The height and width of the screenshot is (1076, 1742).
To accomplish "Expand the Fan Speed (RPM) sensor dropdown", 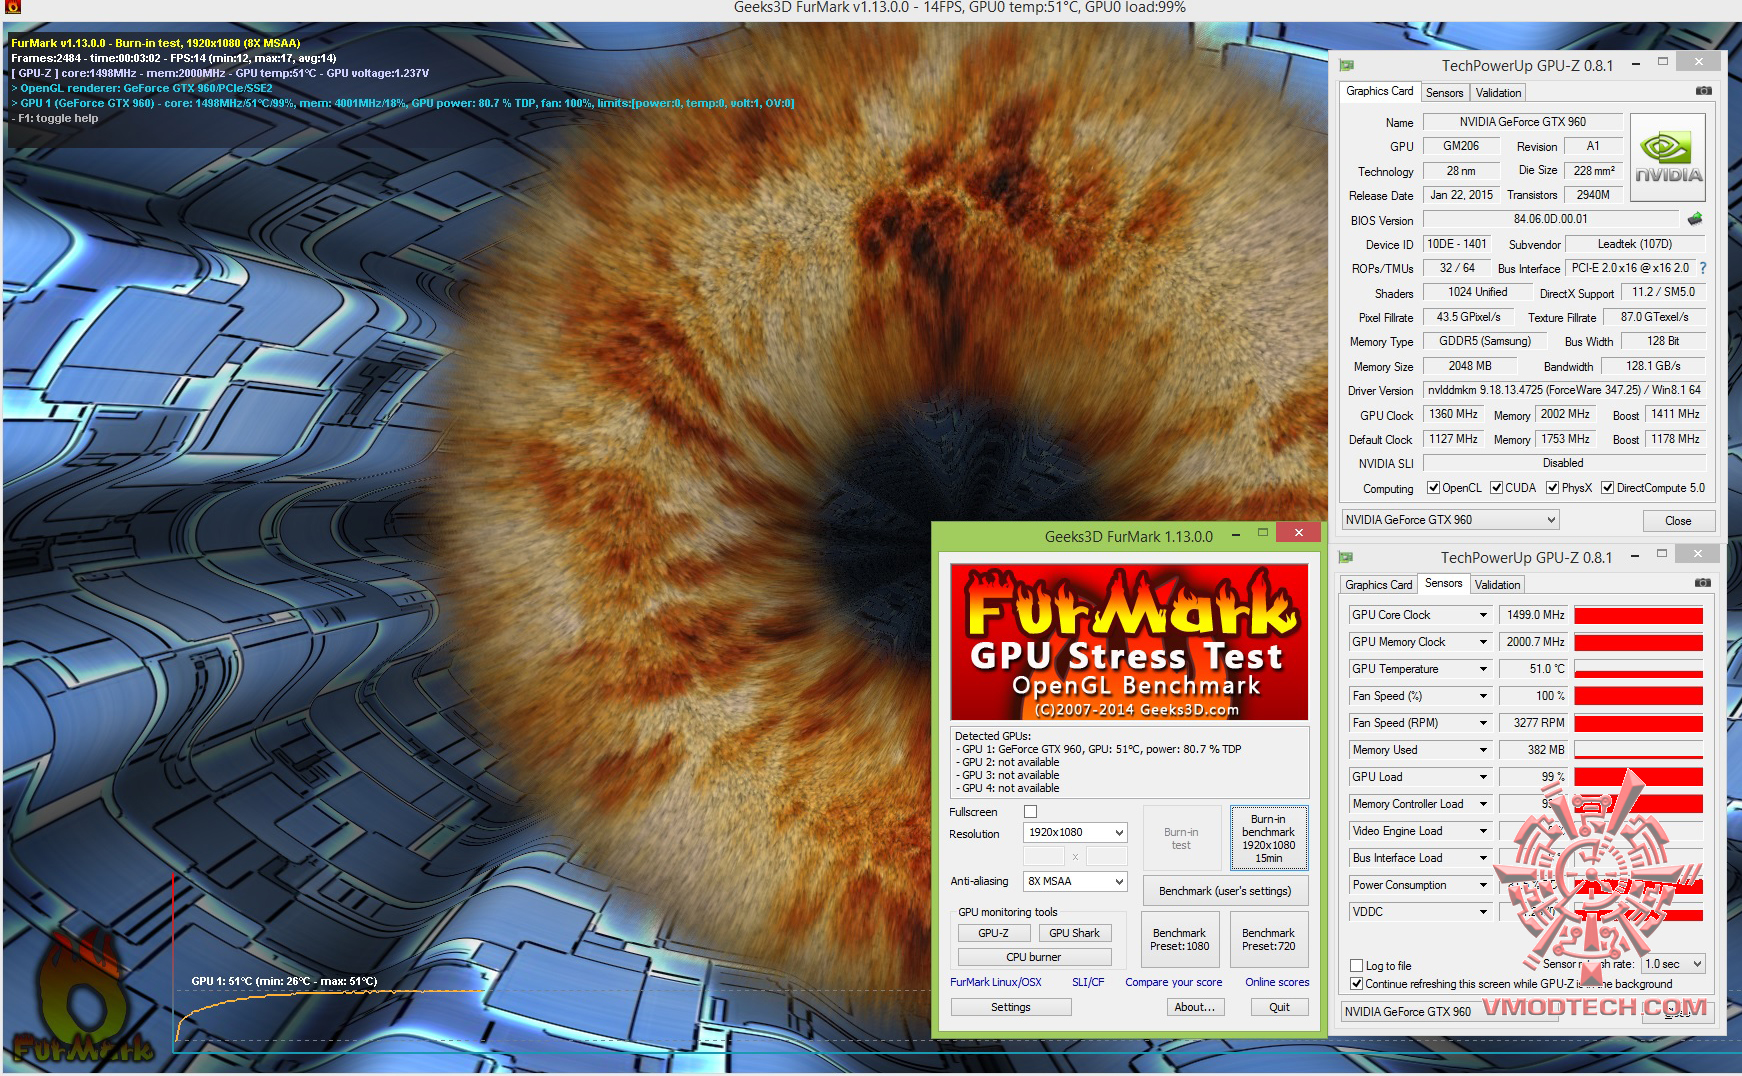I will pos(1483,723).
